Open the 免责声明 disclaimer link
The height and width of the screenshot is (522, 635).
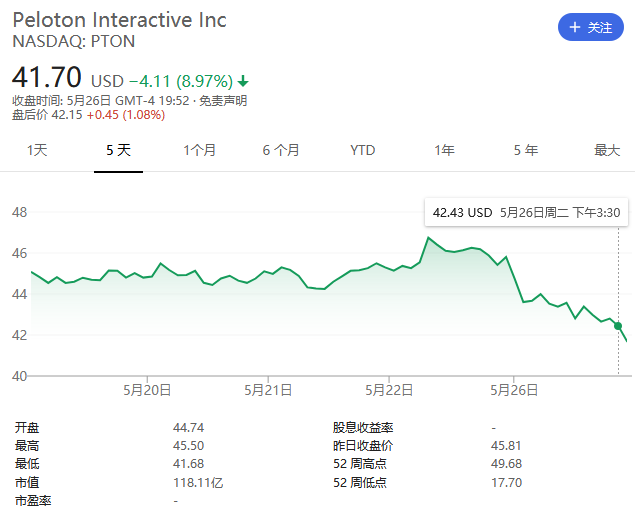click(x=223, y=101)
